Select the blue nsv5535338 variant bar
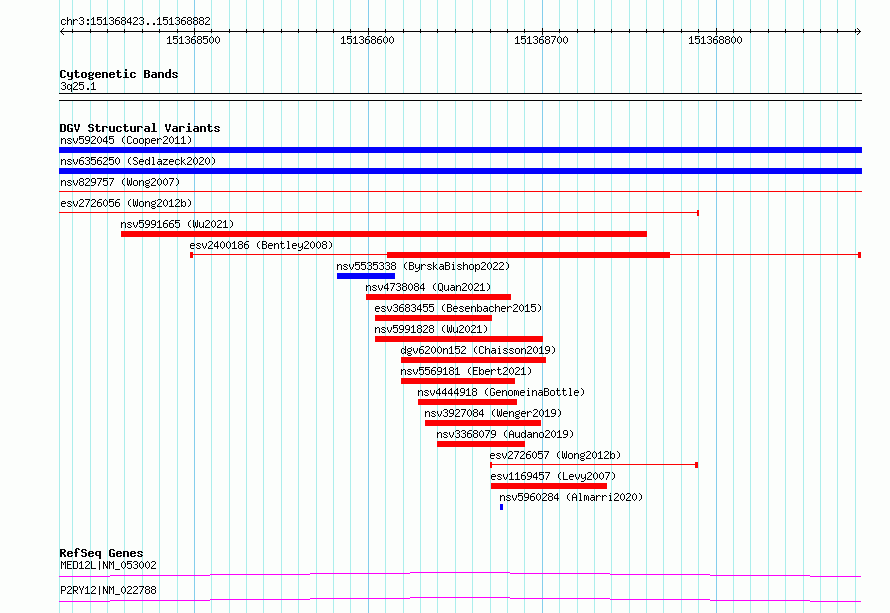This screenshot has height=613, width=890. click(x=366, y=276)
